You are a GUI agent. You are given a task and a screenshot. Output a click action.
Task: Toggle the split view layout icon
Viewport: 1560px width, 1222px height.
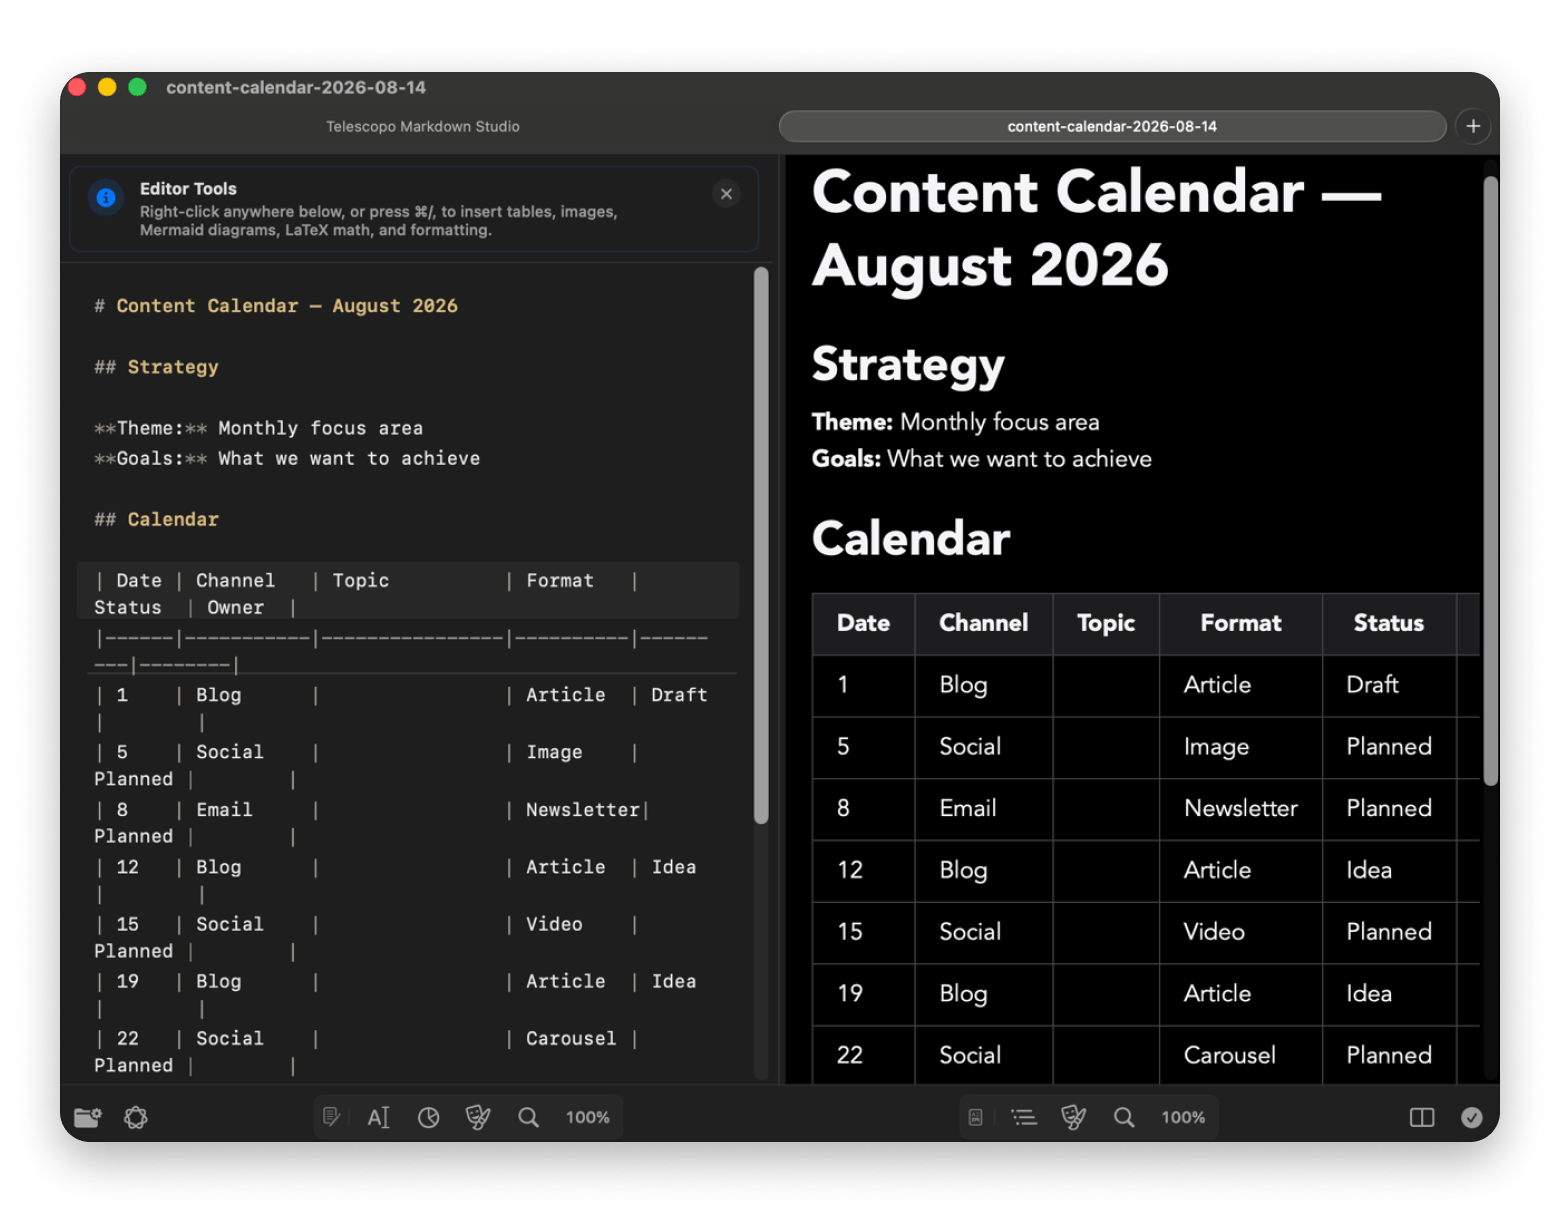[1422, 1117]
